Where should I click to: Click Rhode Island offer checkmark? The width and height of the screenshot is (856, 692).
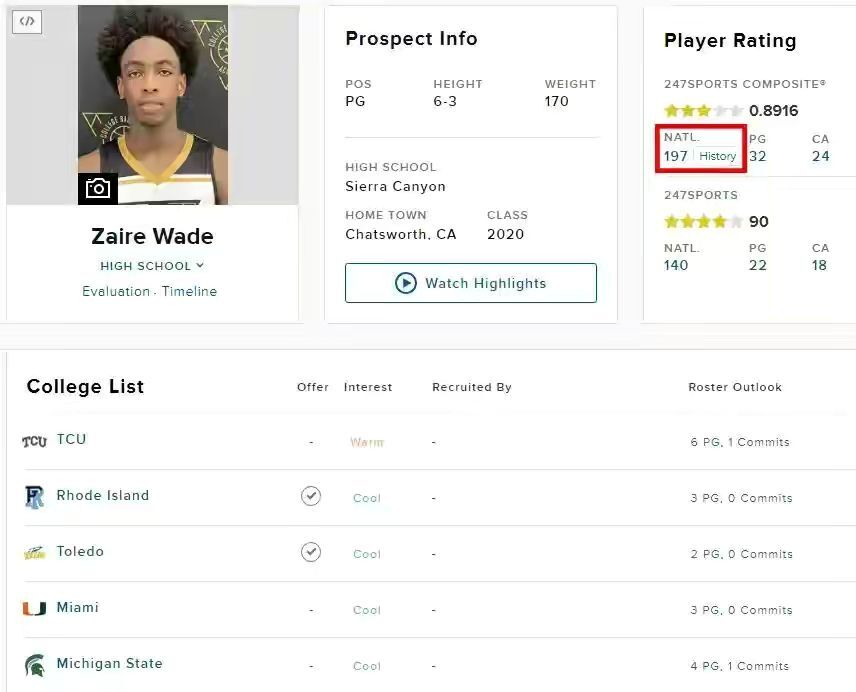[311, 496]
